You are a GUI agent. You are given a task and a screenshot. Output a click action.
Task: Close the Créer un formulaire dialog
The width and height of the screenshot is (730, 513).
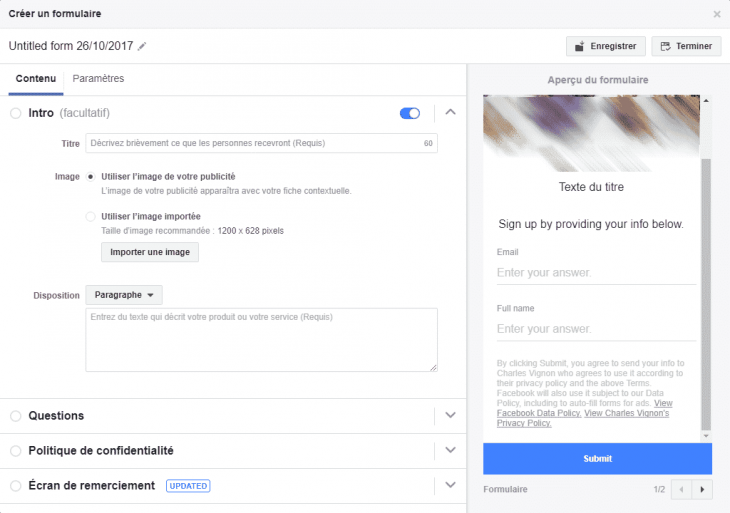pyautogui.click(x=716, y=14)
